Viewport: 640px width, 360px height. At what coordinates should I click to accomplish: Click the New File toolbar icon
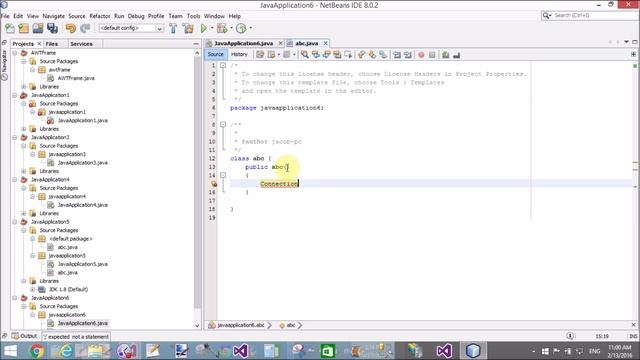point(10,28)
